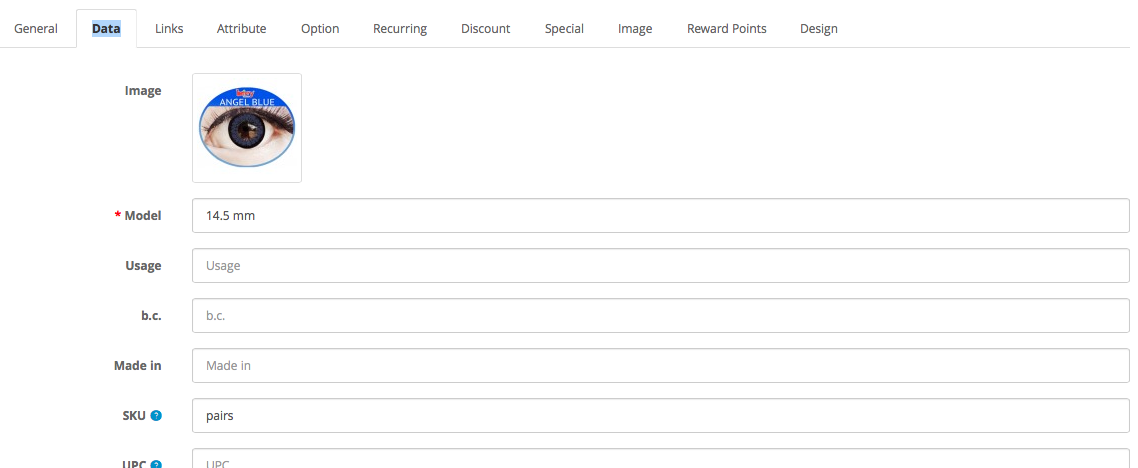
Task: Select the Made in input field
Action: click(x=660, y=366)
